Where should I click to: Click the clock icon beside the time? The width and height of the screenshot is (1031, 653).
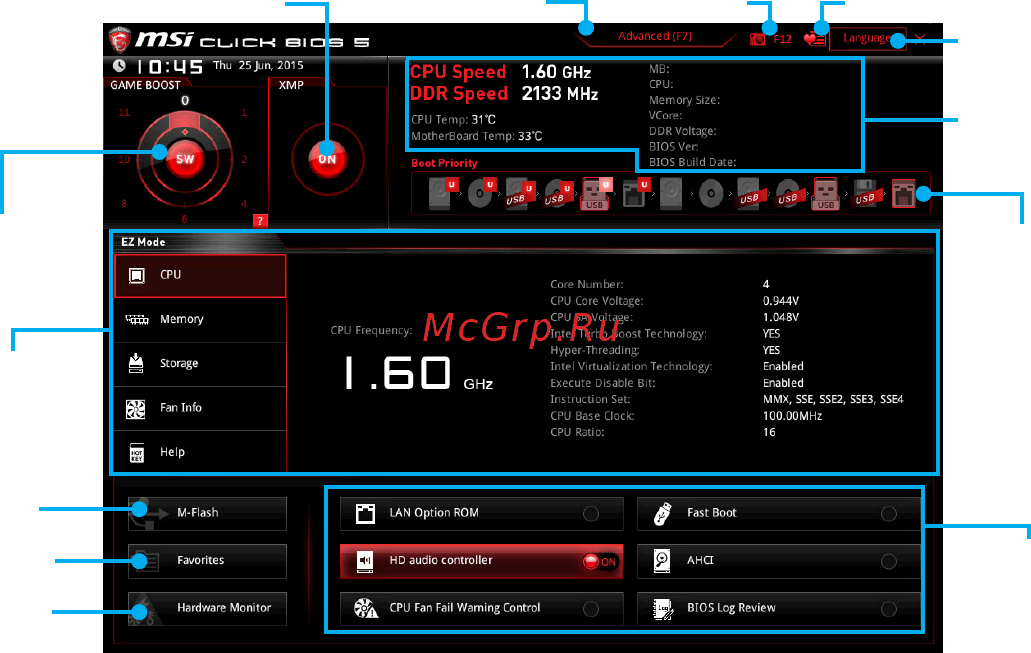(119, 66)
